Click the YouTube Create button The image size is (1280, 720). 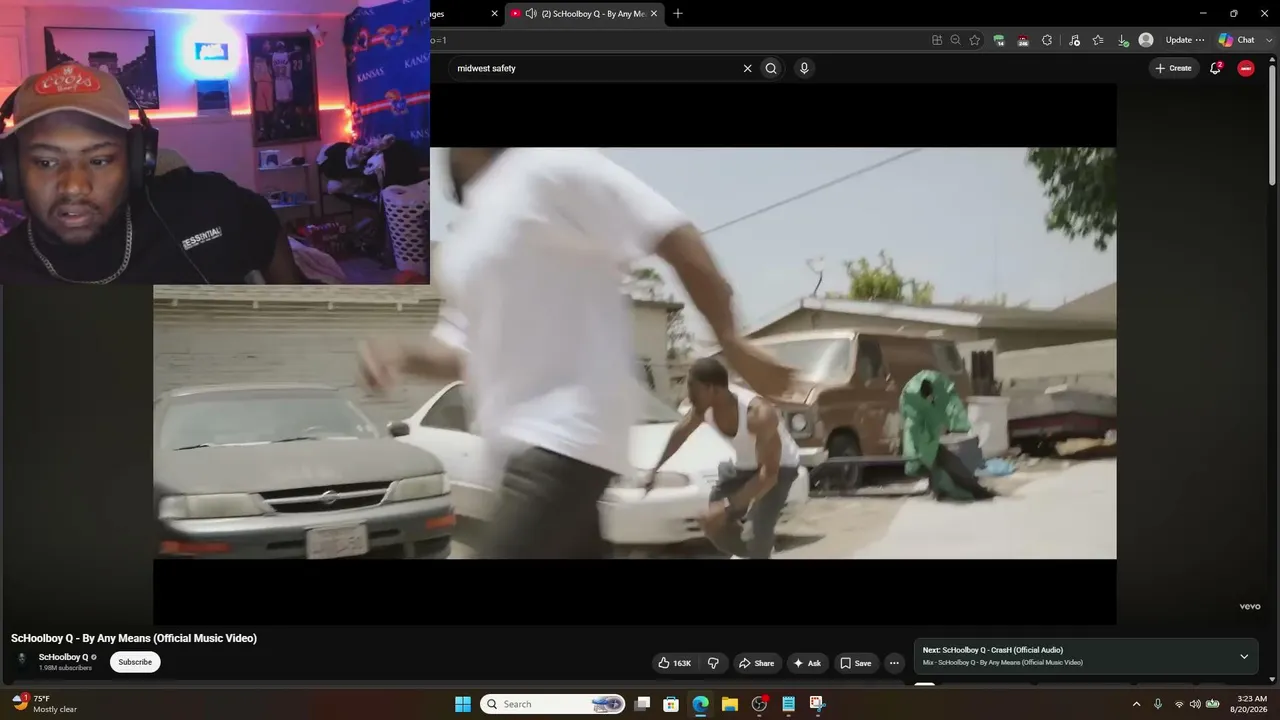[1173, 68]
